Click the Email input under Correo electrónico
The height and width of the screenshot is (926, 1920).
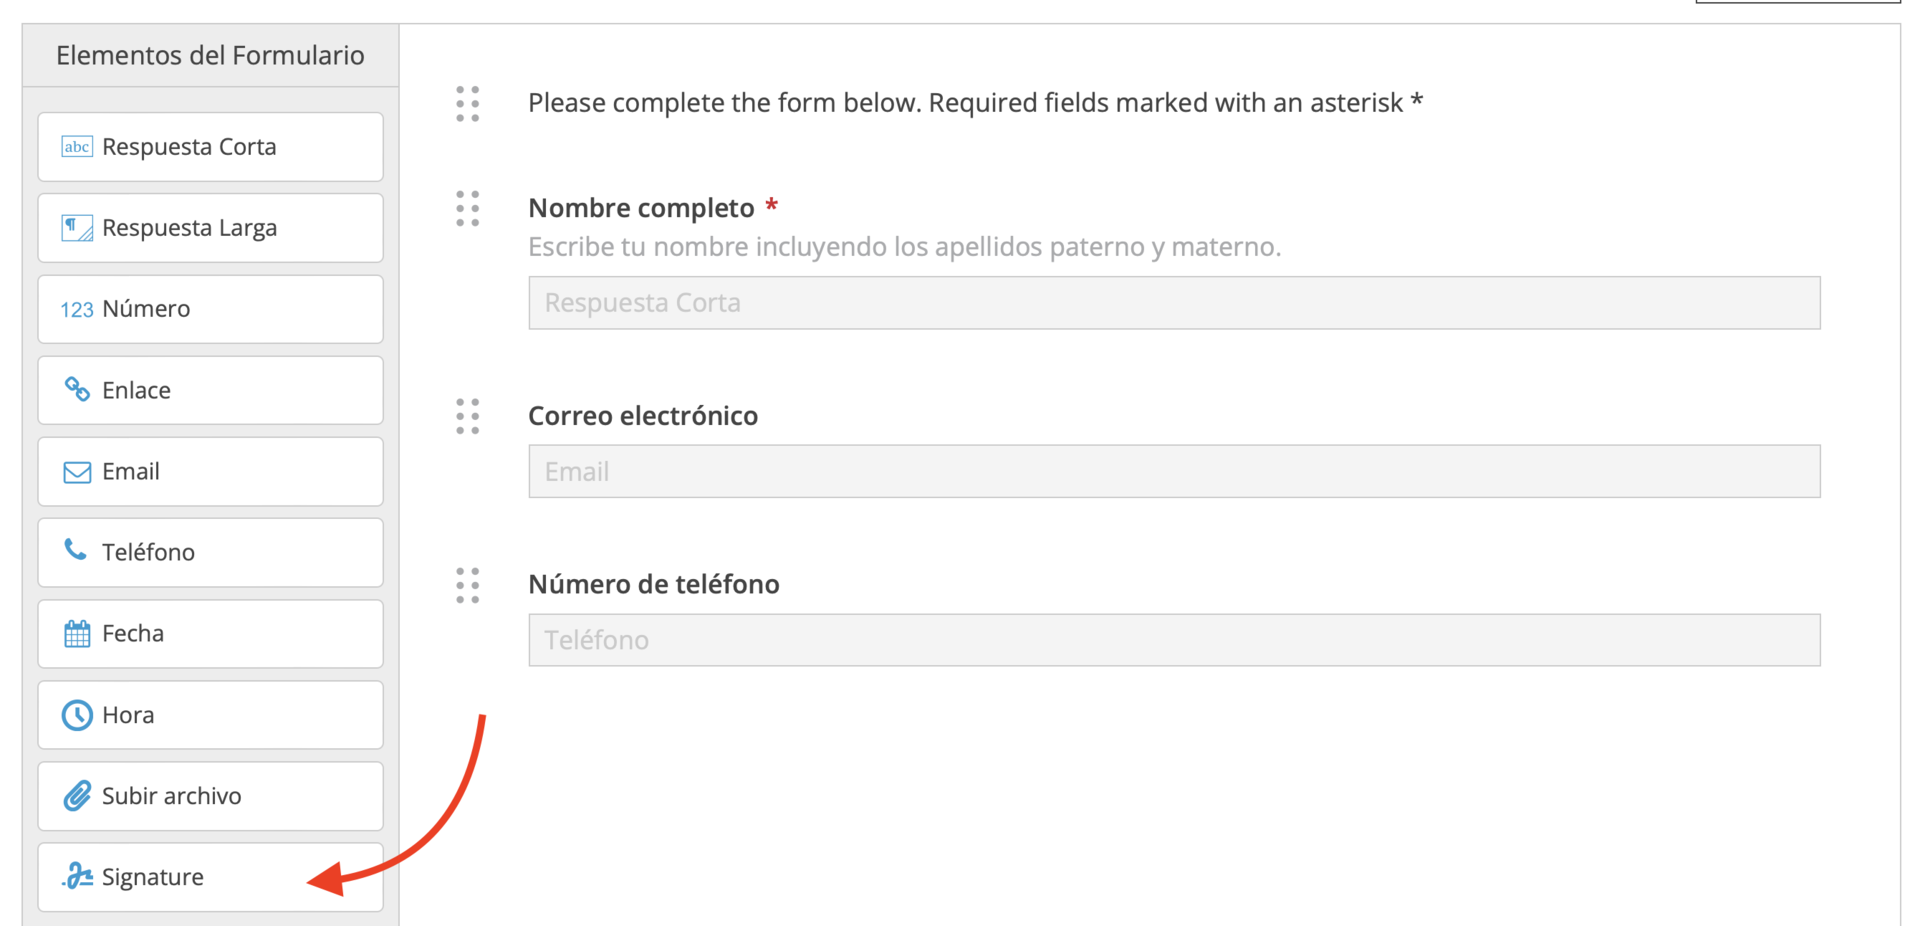1174,471
